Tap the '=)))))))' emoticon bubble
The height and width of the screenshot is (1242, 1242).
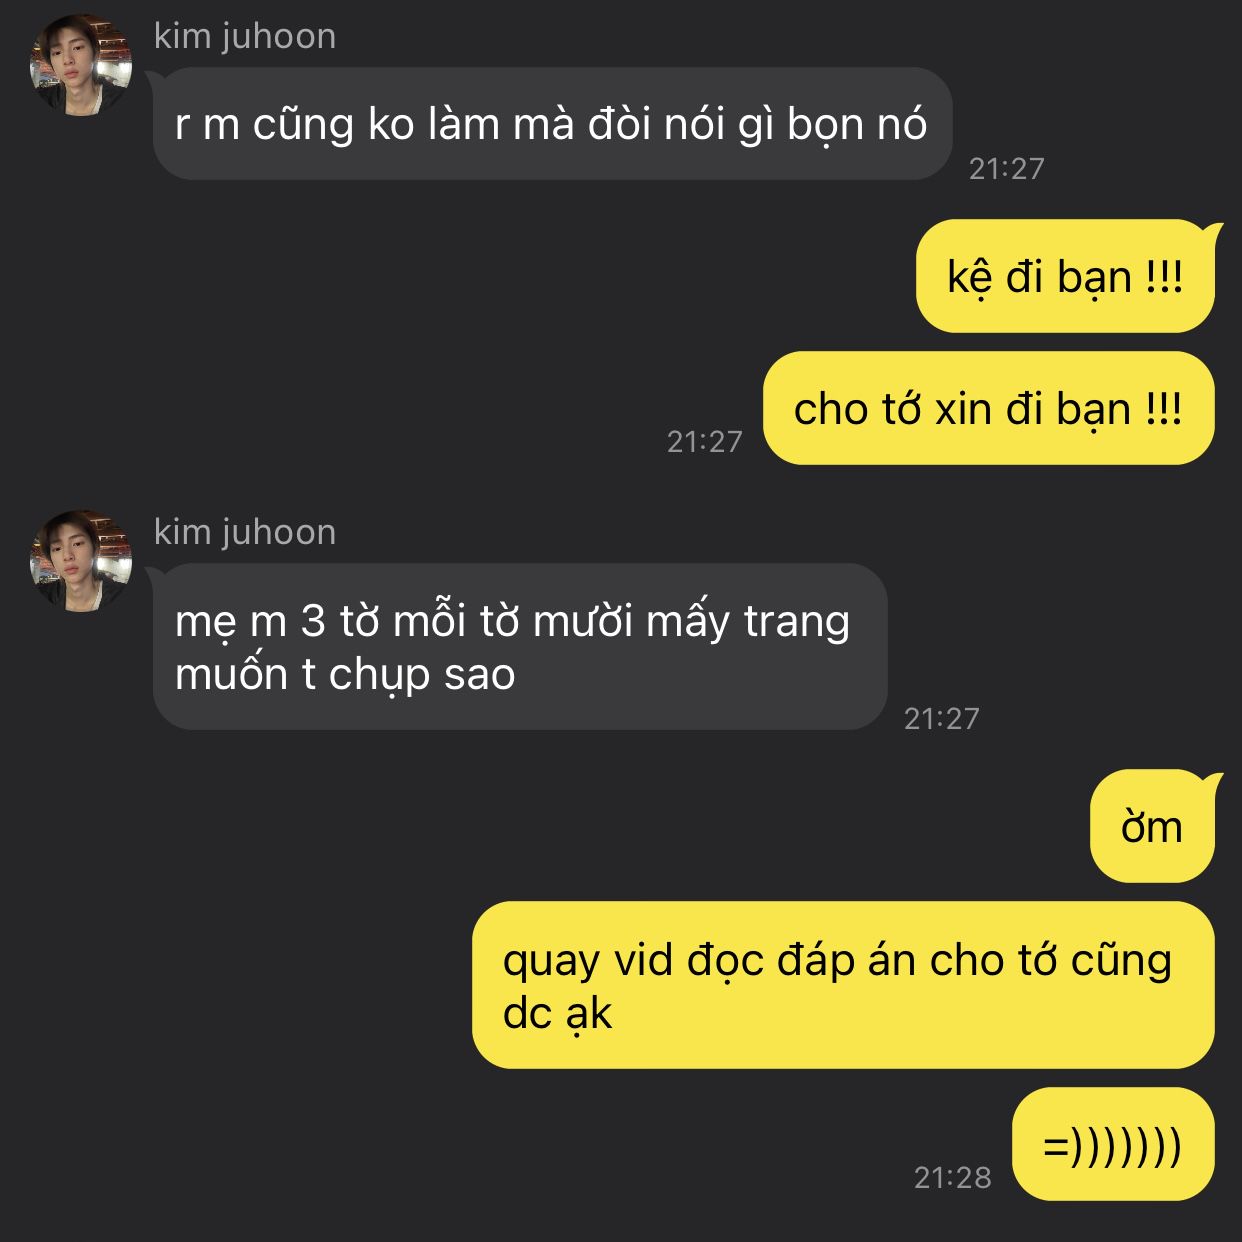pyautogui.click(x=1113, y=1144)
